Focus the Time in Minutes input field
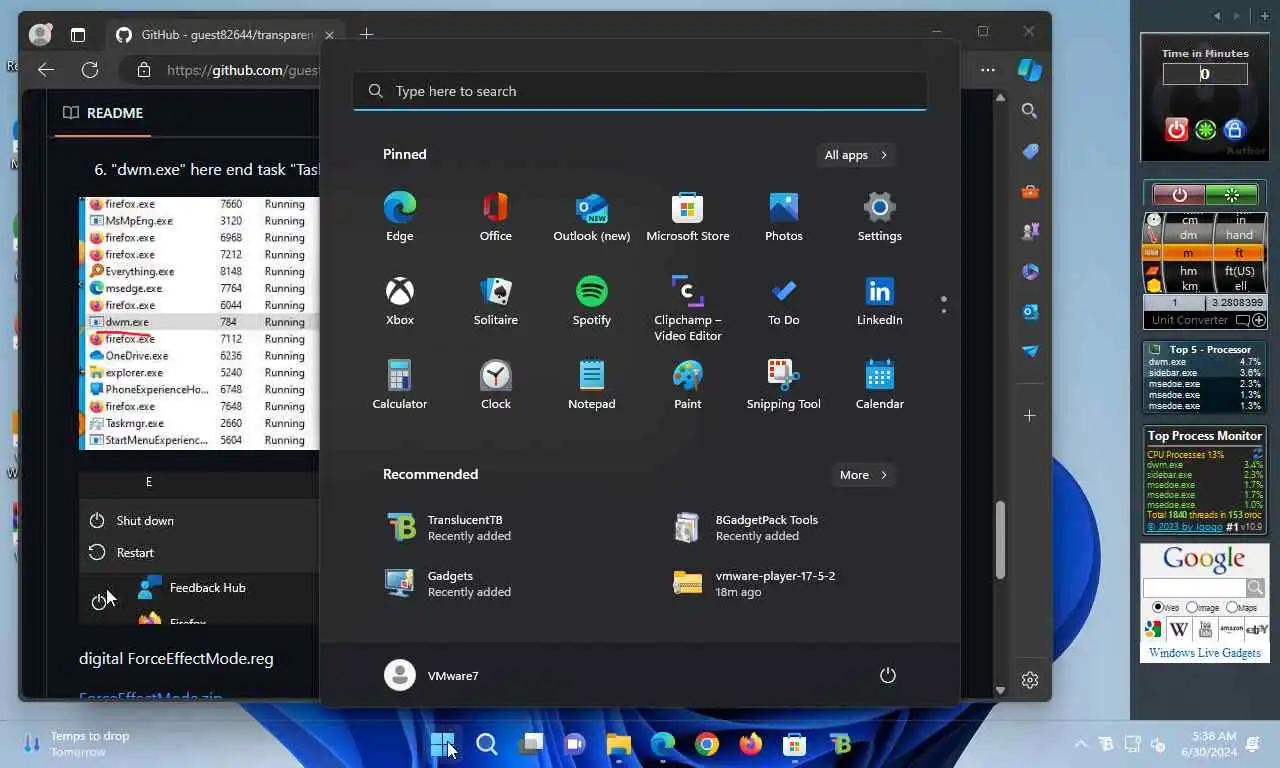Image resolution: width=1280 pixels, height=768 pixels. click(x=1205, y=74)
